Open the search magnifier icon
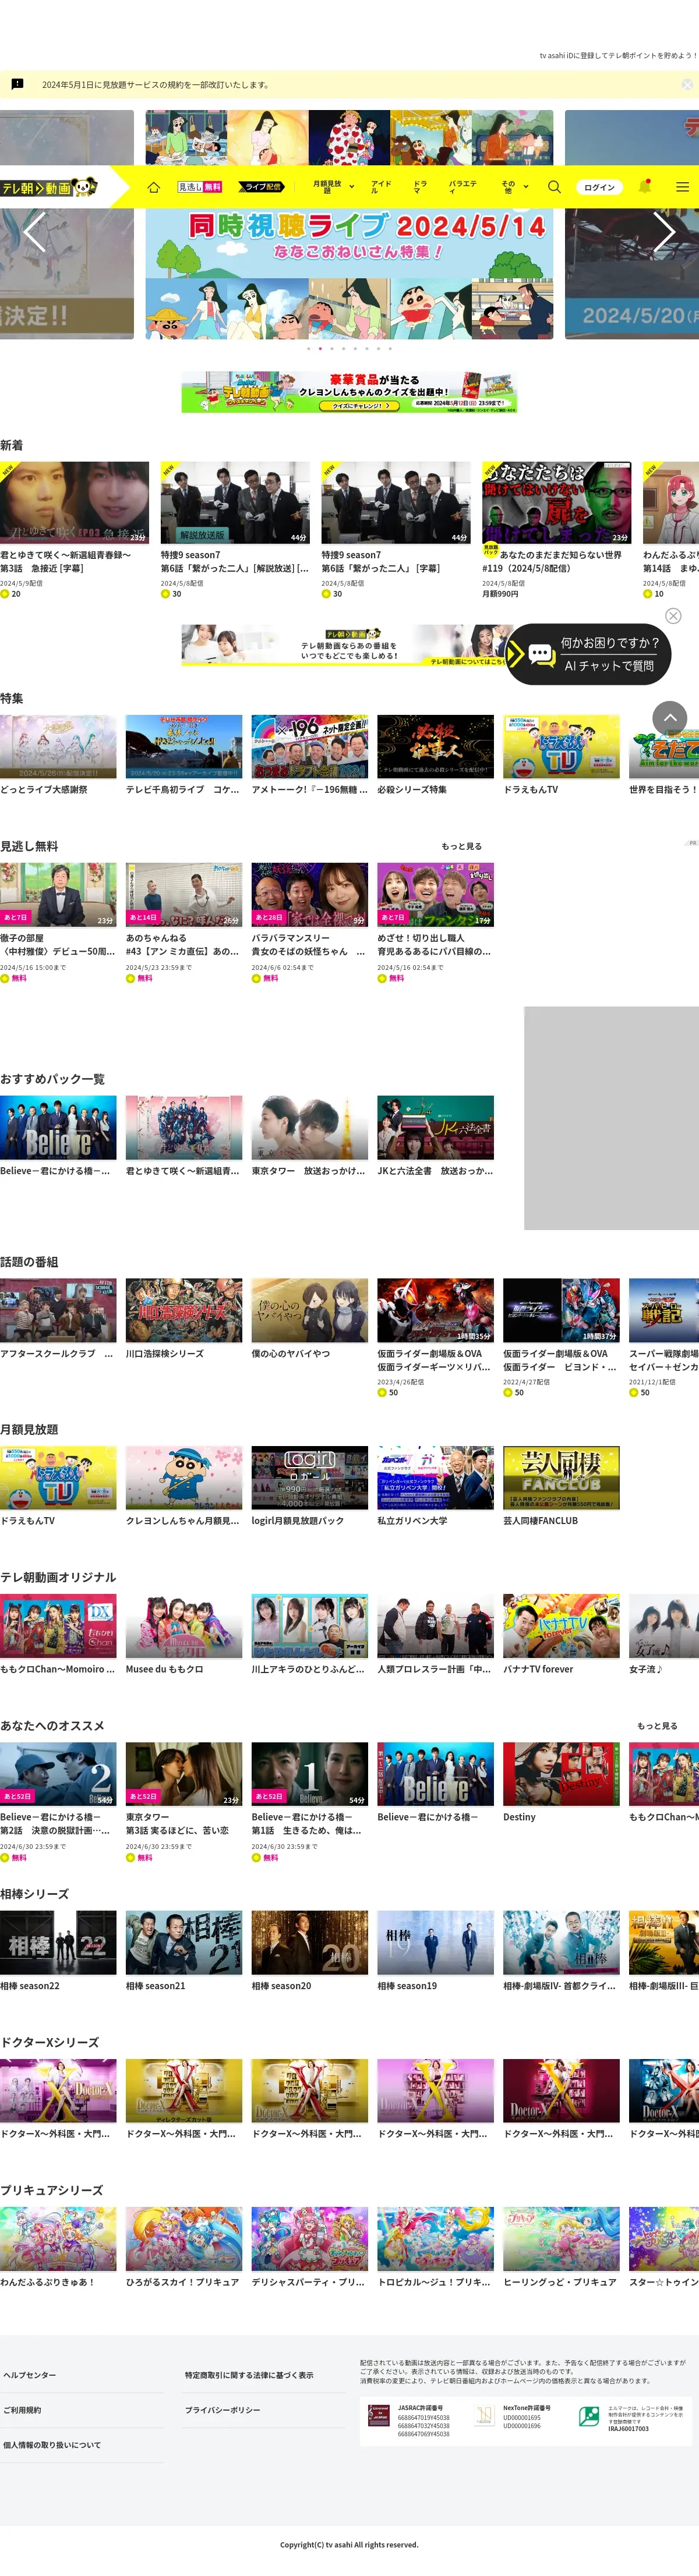 [554, 187]
